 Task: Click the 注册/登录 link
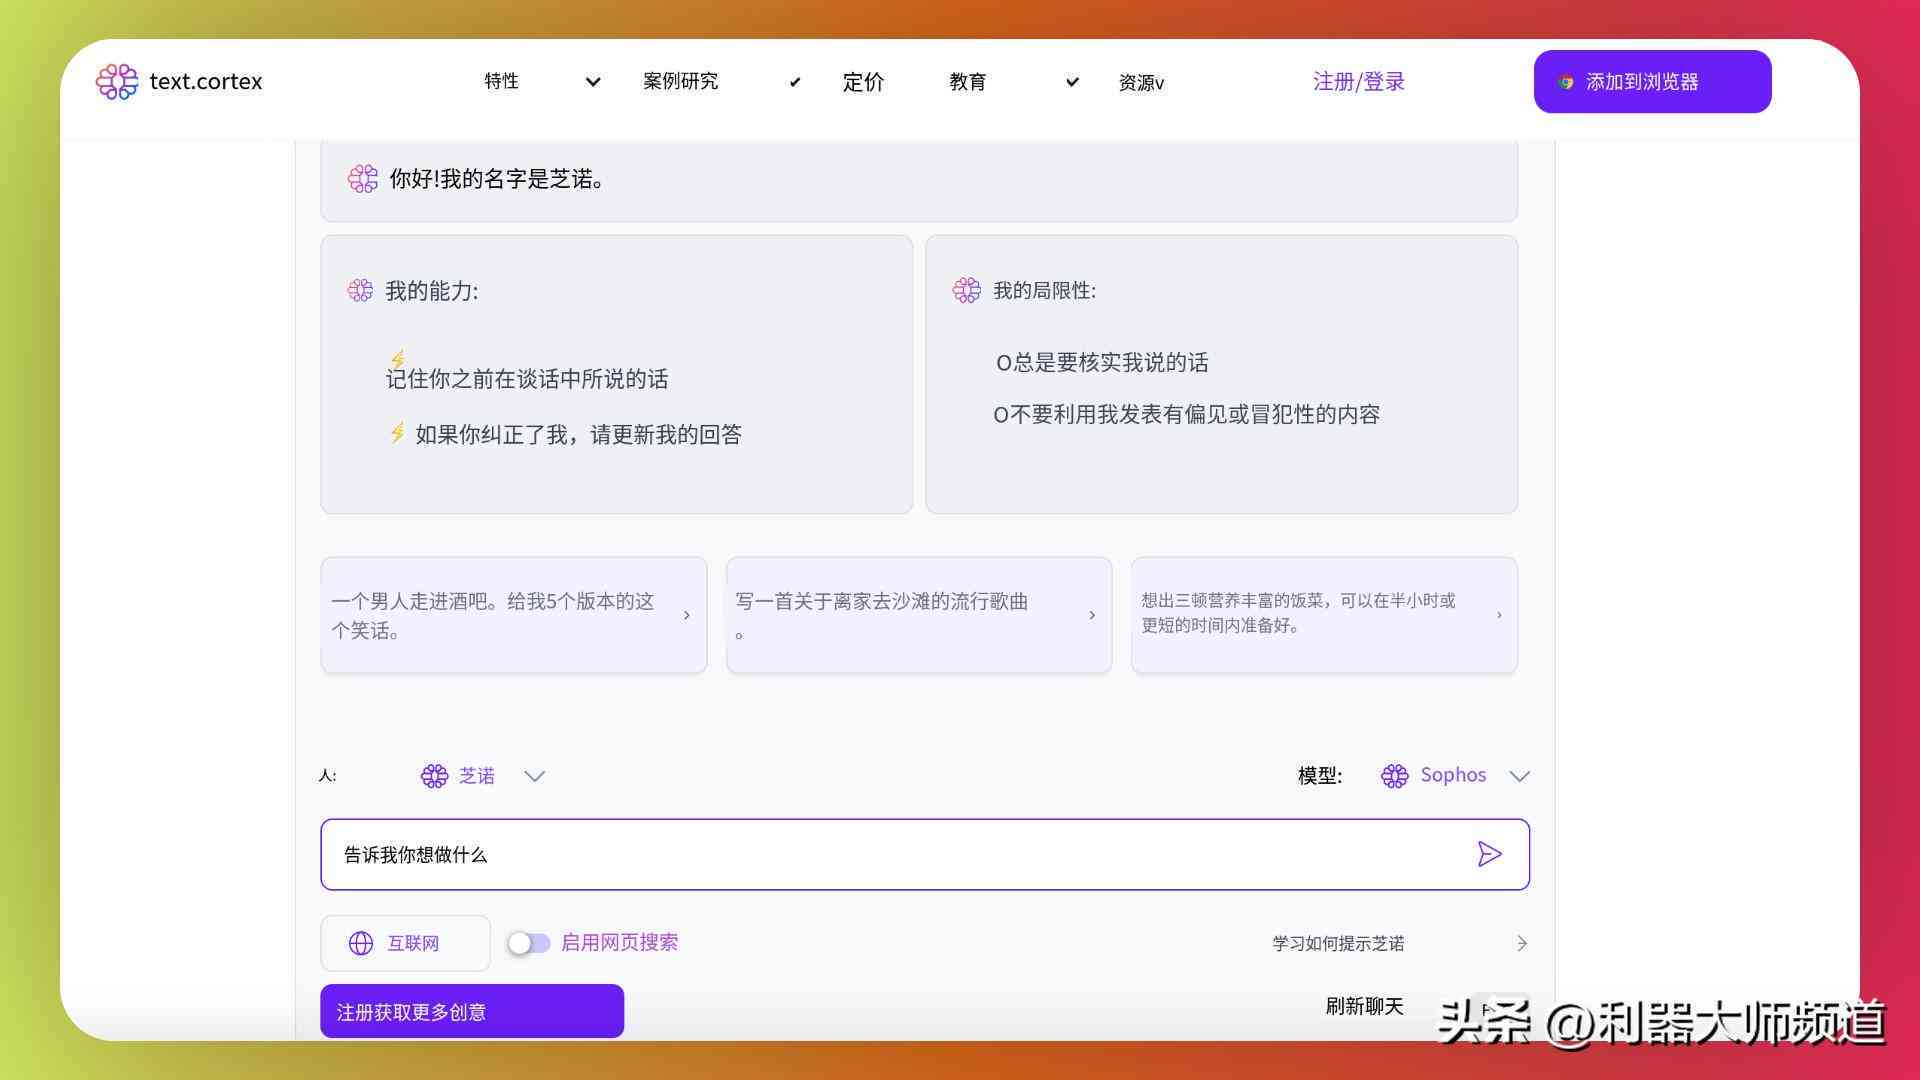pos(1360,82)
